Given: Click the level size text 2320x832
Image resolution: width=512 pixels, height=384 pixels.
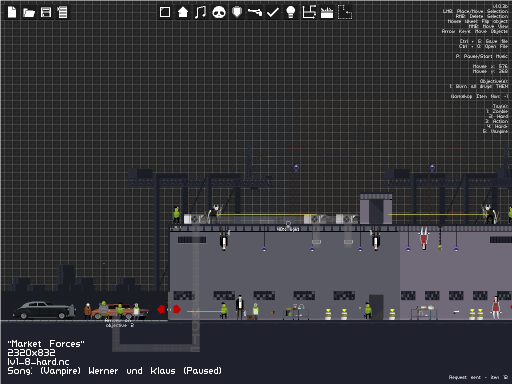Looking at the screenshot, I should (x=31, y=353).
